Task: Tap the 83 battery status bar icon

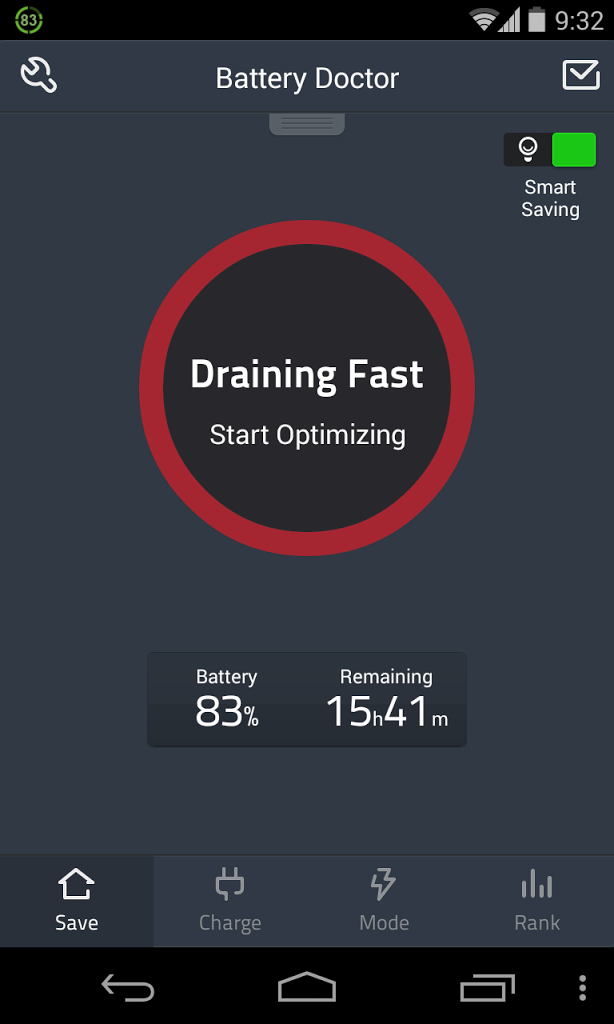Action: (x=28, y=20)
